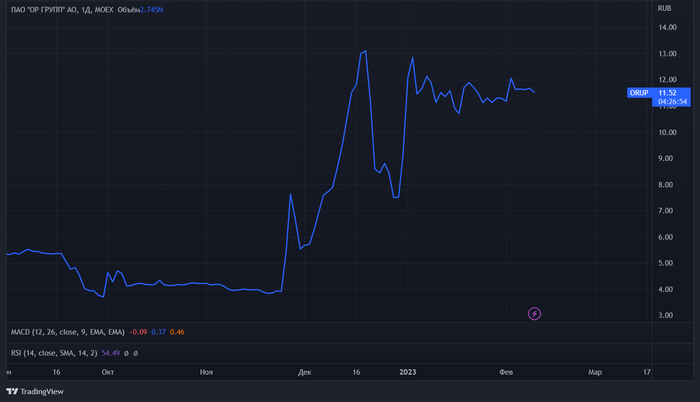Click the 3.00 price scale label
This screenshot has height=402, width=700.
(x=667, y=315)
